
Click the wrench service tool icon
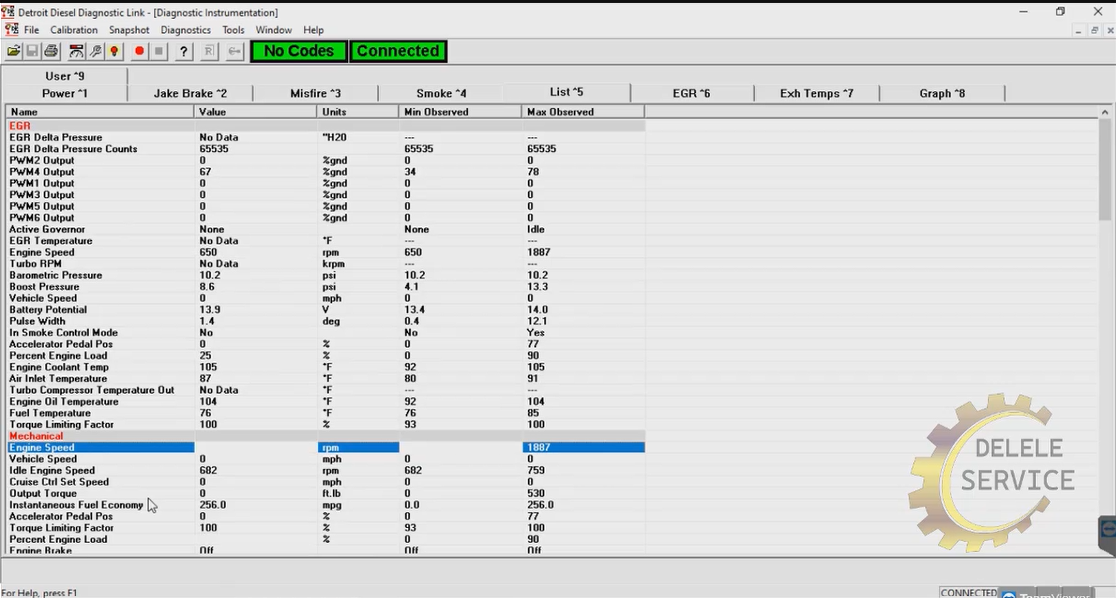(x=95, y=51)
